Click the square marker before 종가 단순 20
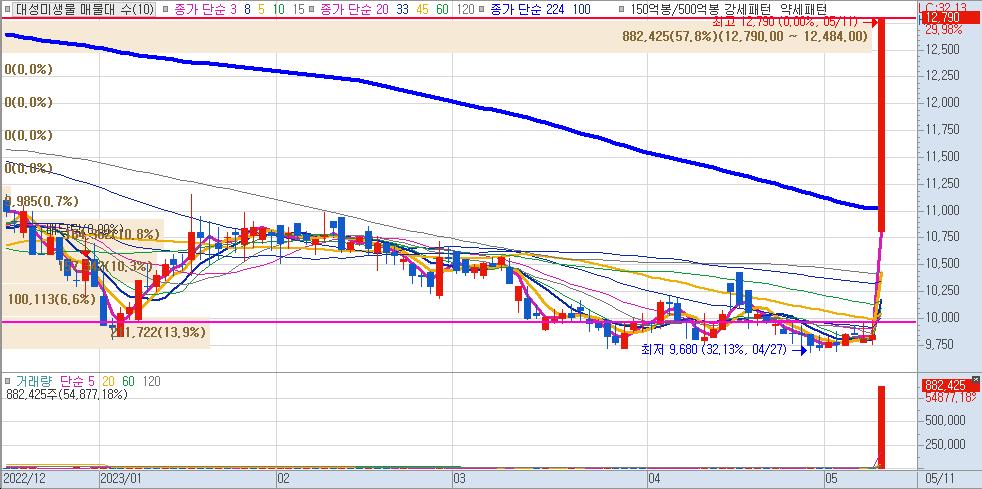The image size is (982, 489). coord(313,9)
